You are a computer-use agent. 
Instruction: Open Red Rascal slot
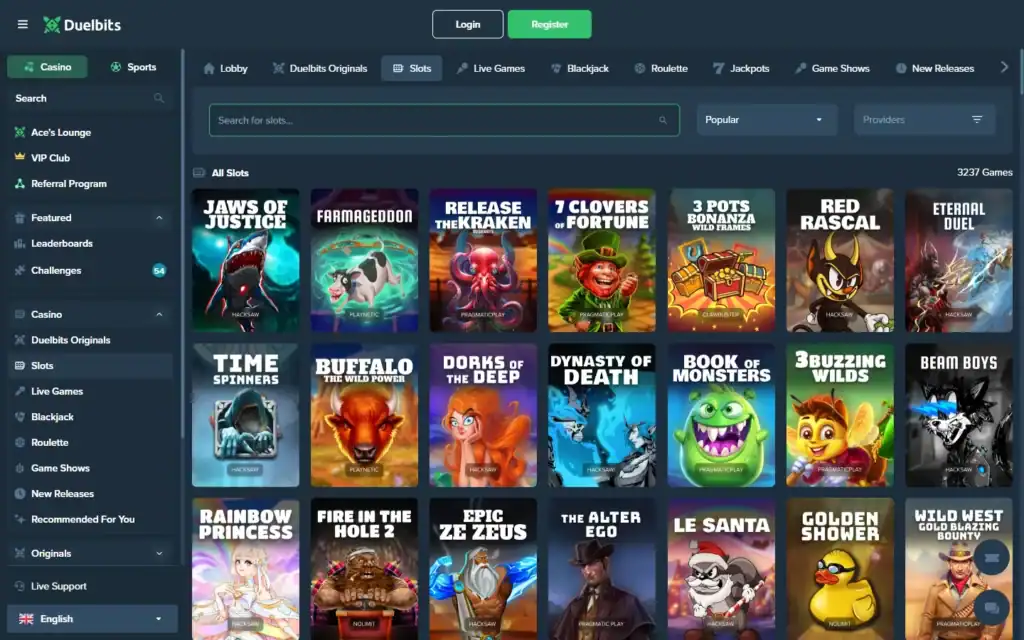(840, 260)
